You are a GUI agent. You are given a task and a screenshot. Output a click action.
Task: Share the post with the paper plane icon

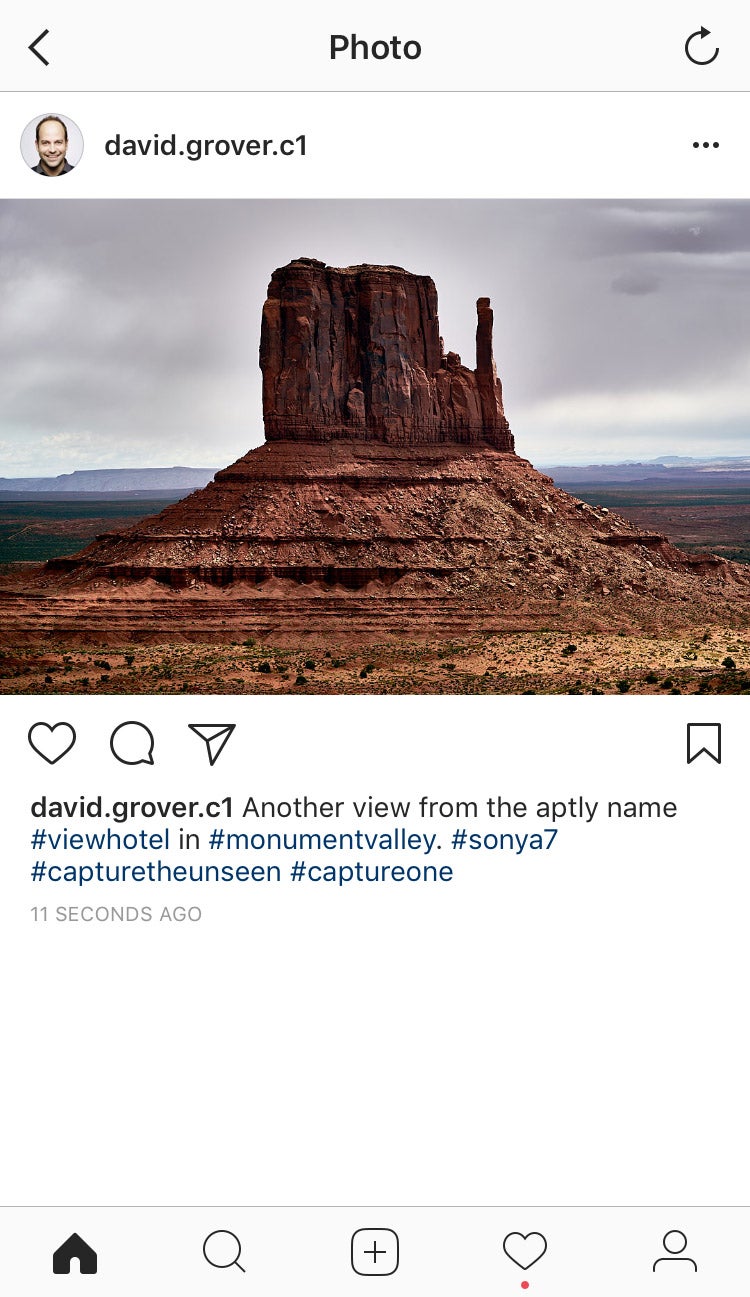tap(212, 743)
